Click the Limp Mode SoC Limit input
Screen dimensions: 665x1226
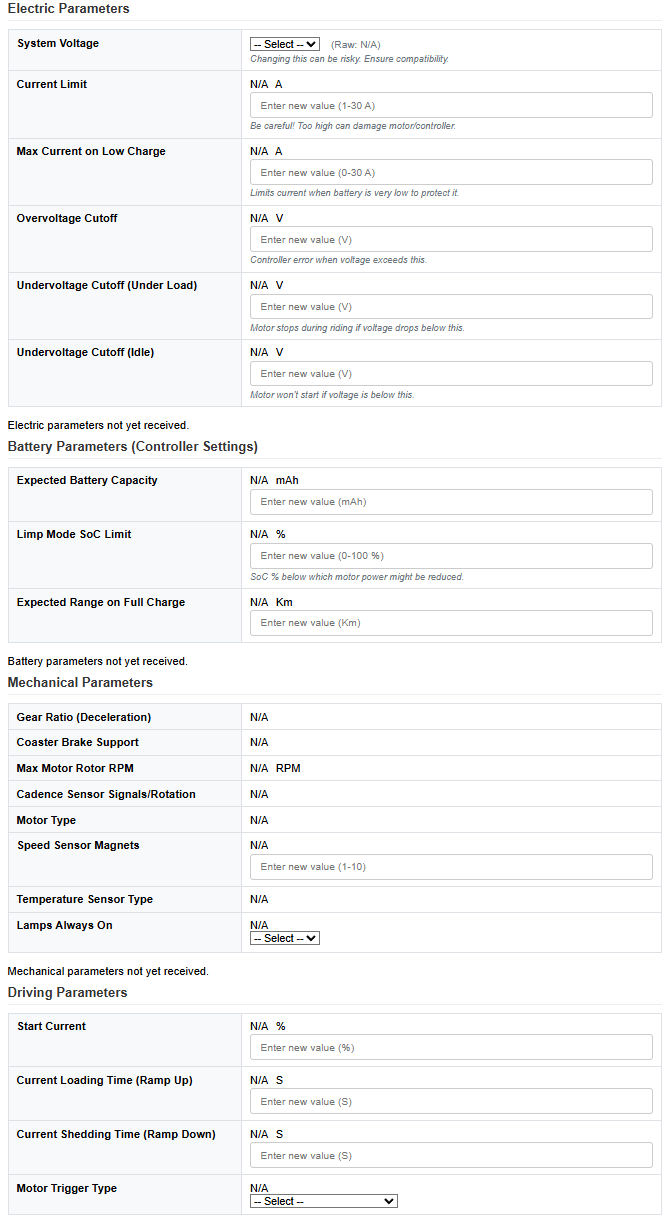click(451, 555)
